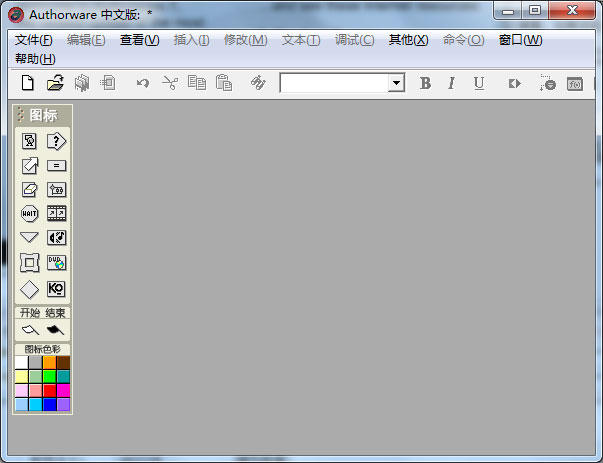The width and height of the screenshot is (603, 463).
Task: Click the Find toolbar icon
Action: click(x=258, y=83)
